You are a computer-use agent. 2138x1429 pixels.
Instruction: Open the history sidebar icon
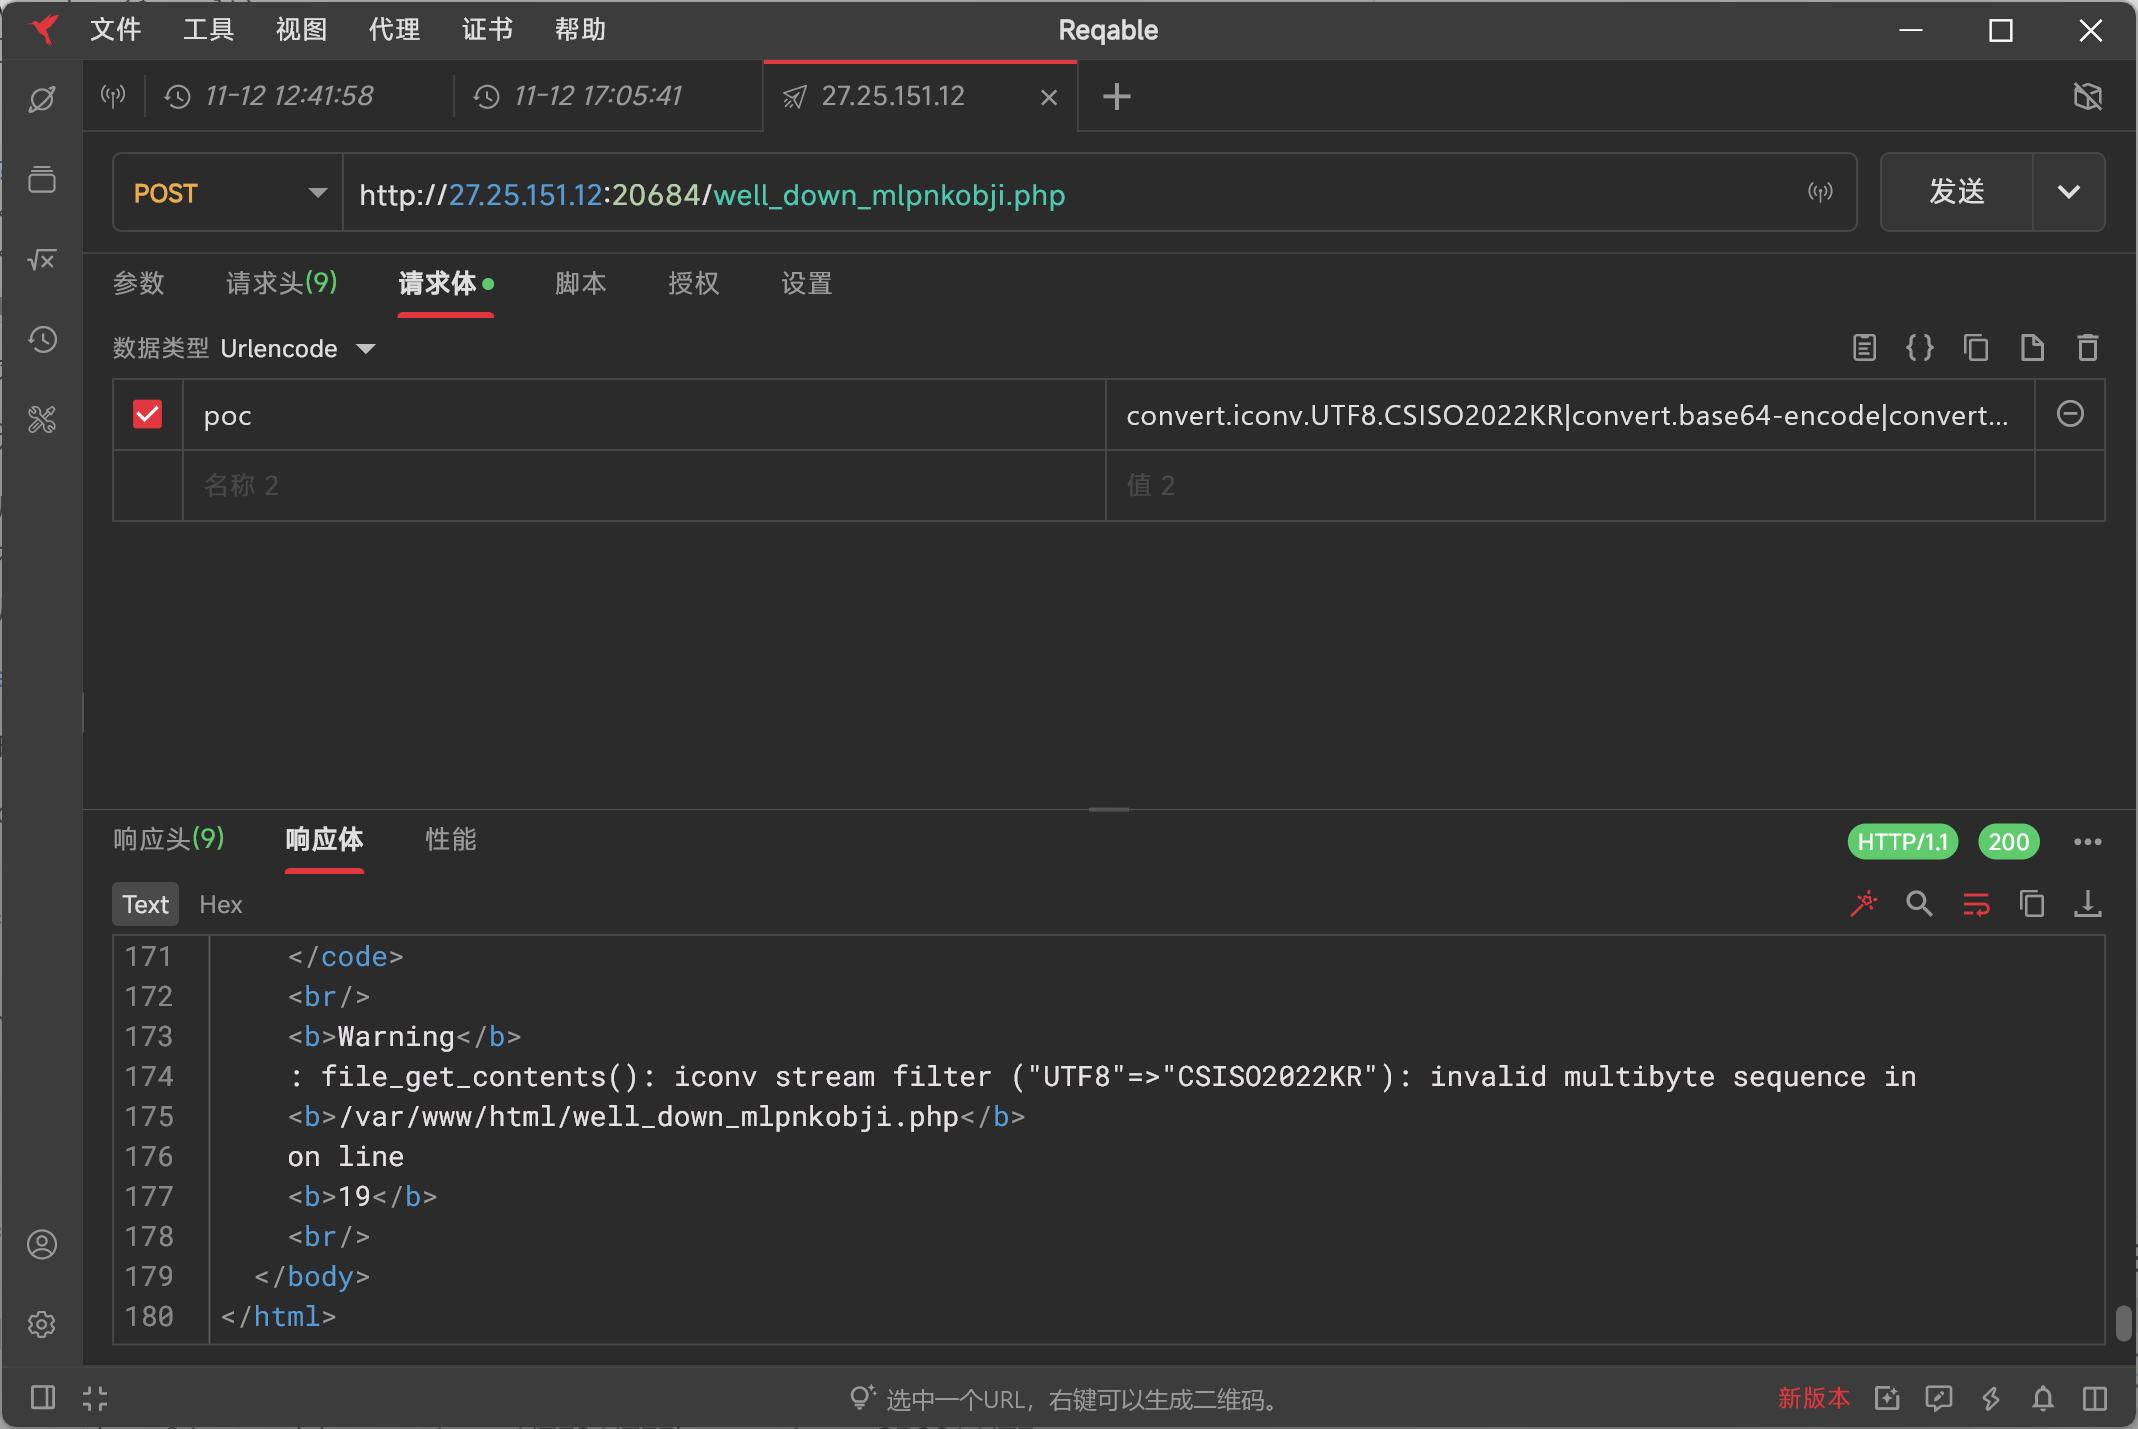coord(42,340)
